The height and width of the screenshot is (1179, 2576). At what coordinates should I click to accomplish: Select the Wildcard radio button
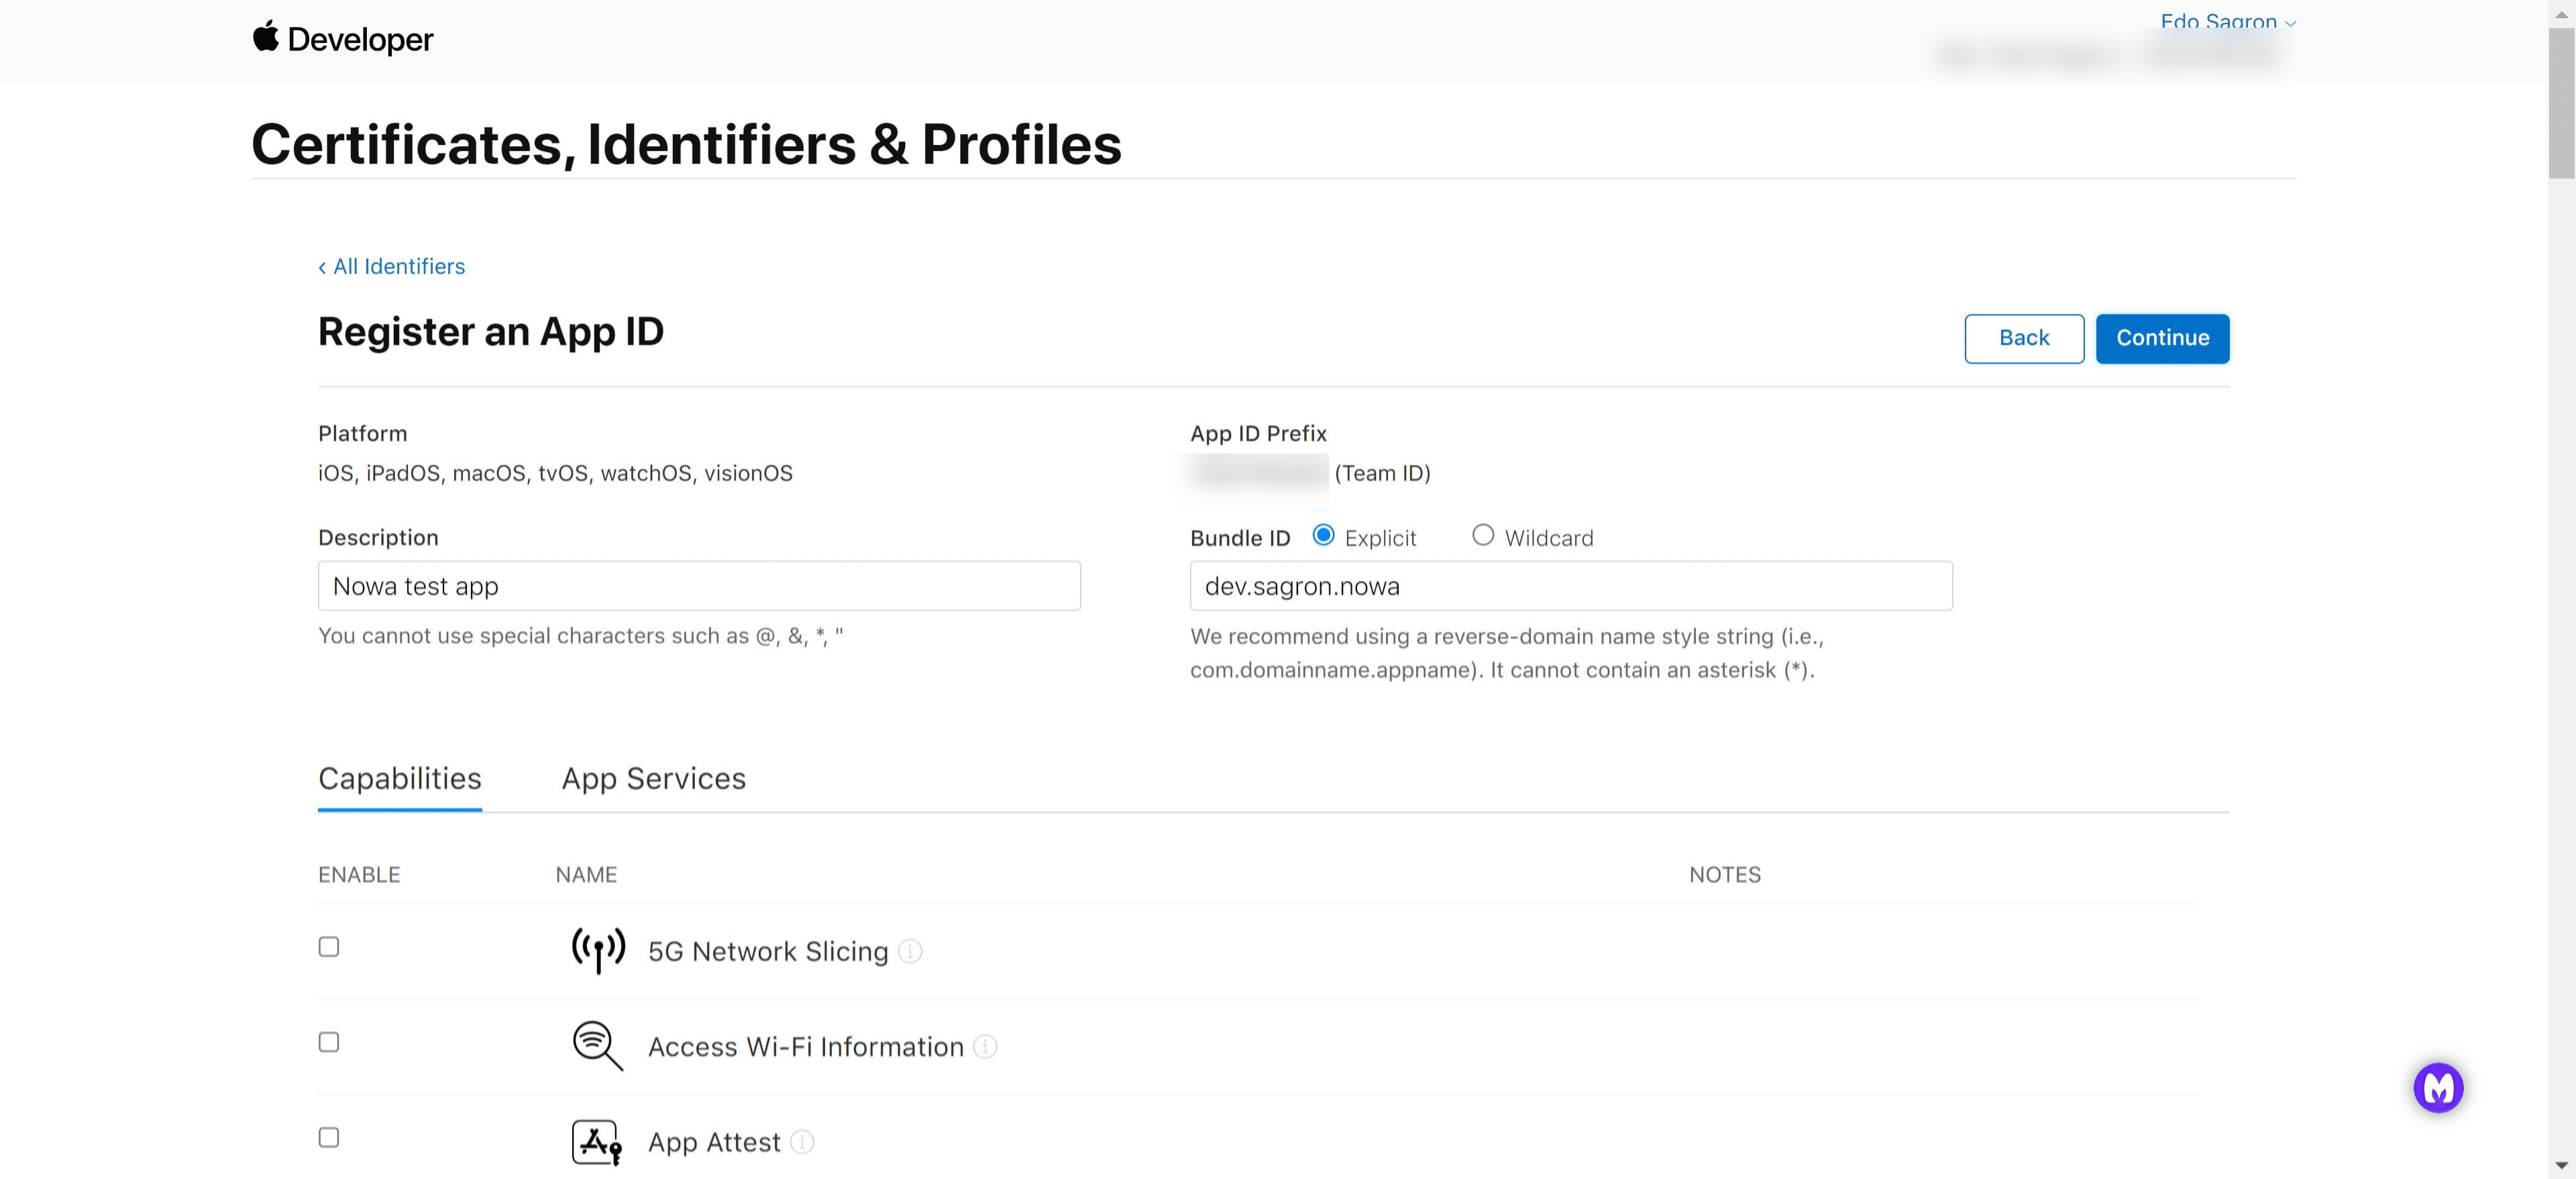1483,535
